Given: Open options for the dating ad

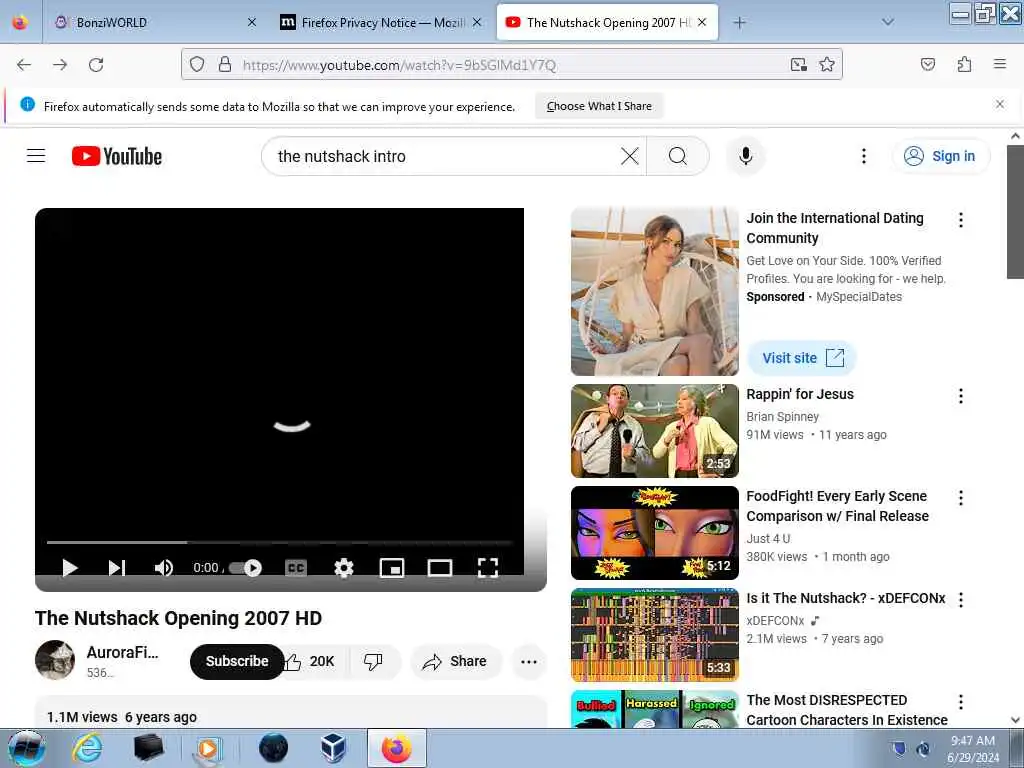Looking at the screenshot, I should (x=961, y=220).
